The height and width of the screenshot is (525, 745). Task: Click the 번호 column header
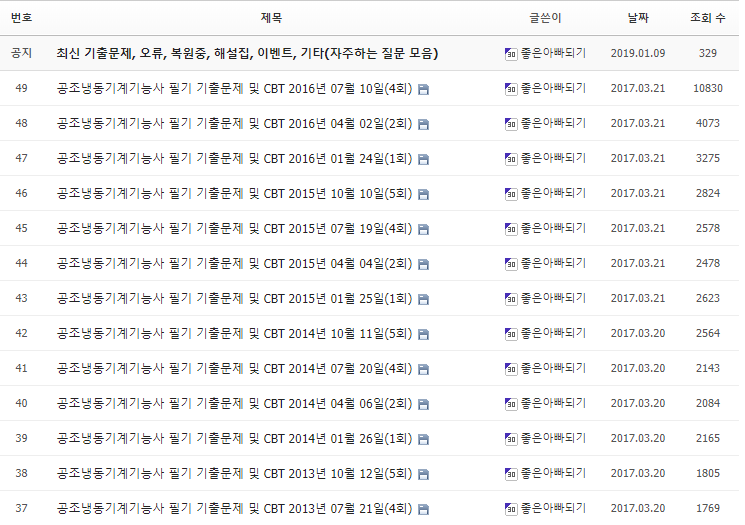[22, 18]
